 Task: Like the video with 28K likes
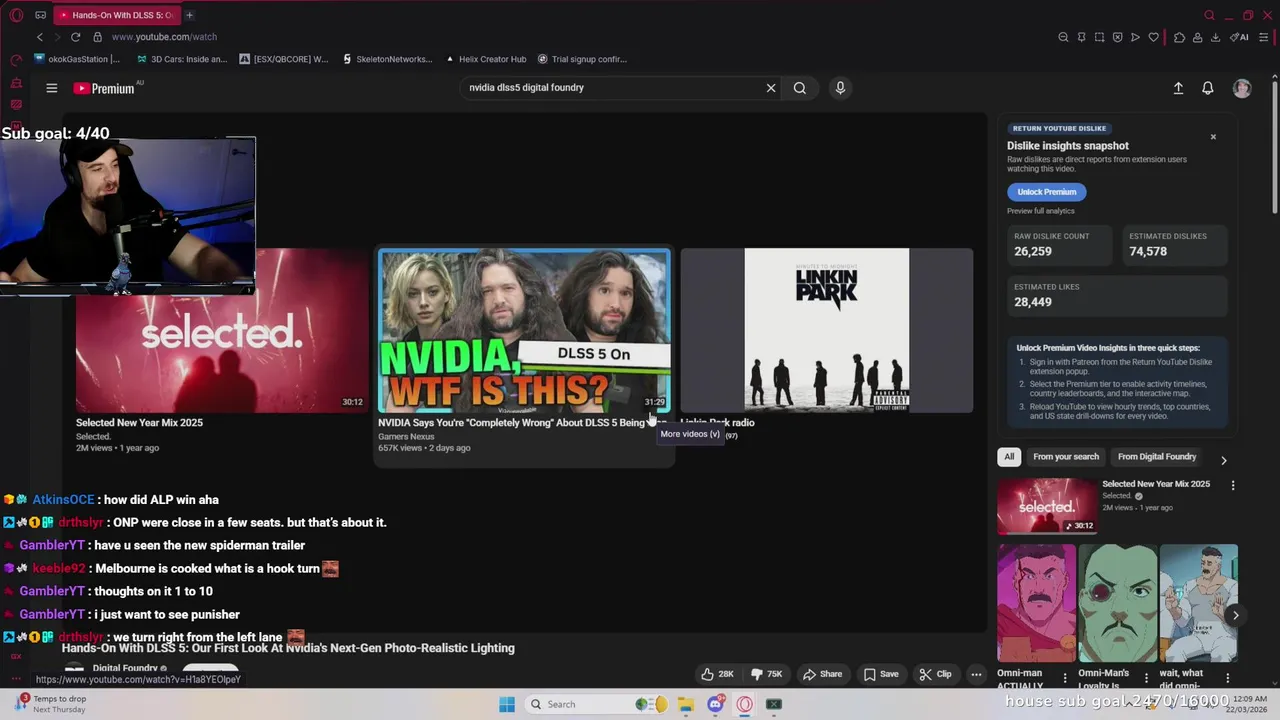(x=718, y=674)
